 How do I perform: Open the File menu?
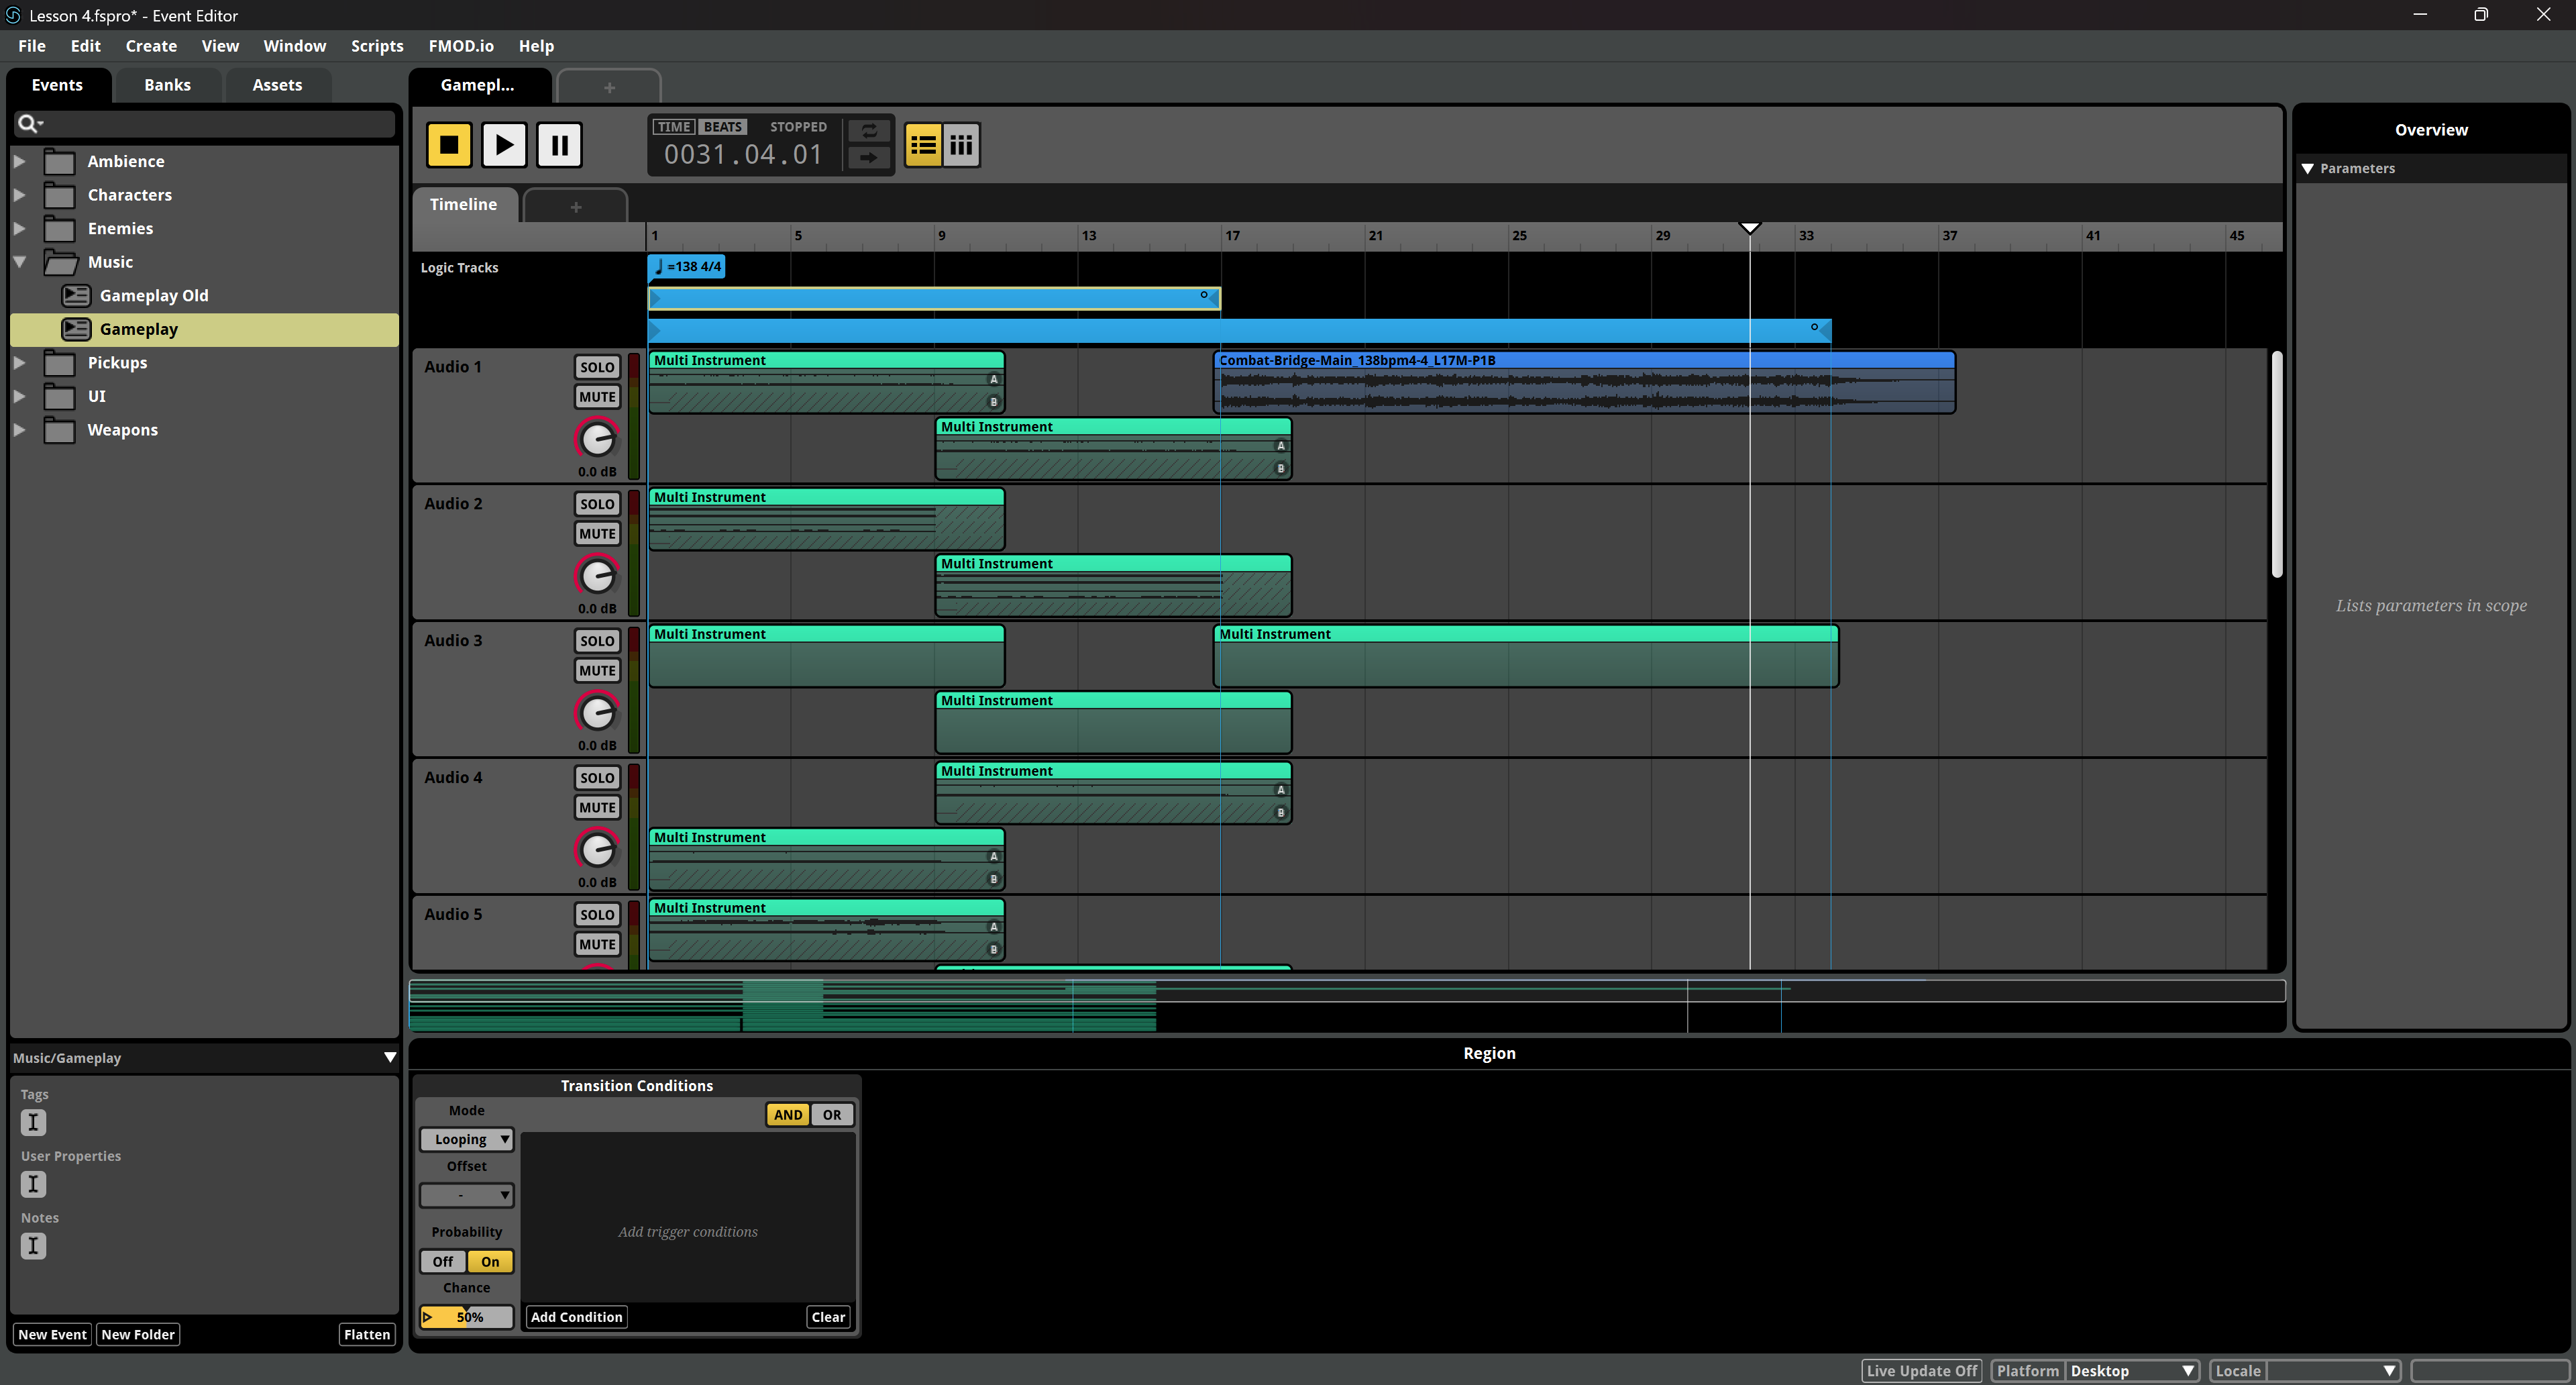point(32,46)
